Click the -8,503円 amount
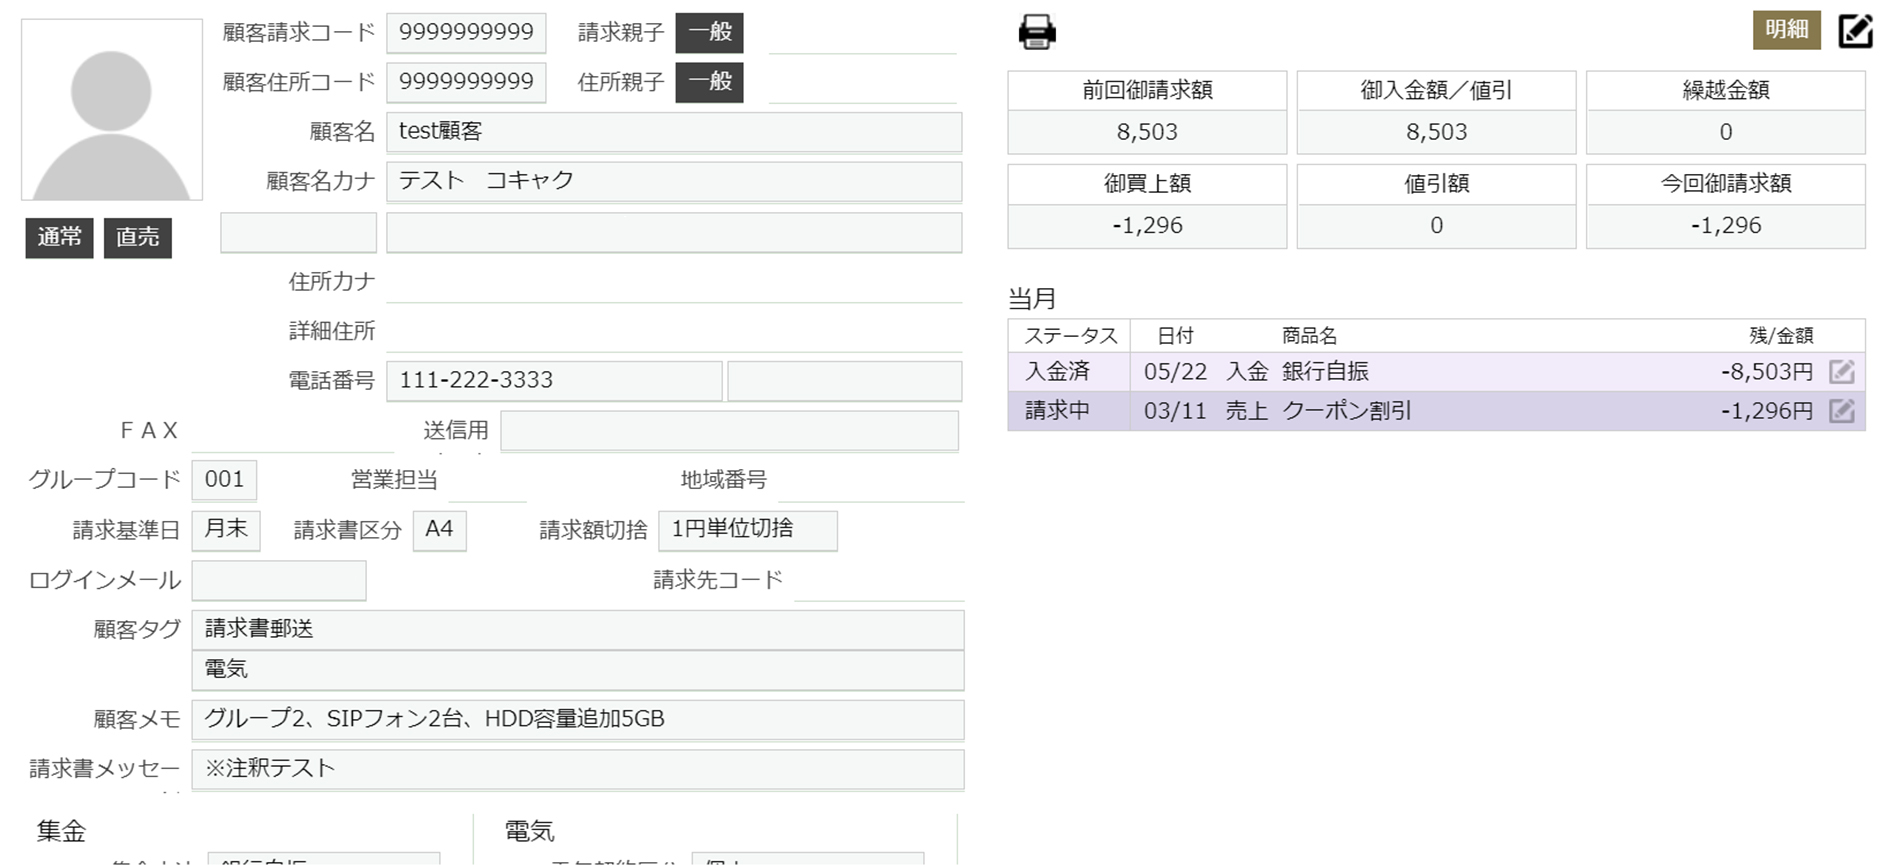The width and height of the screenshot is (1896, 867). pyautogui.click(x=1766, y=372)
